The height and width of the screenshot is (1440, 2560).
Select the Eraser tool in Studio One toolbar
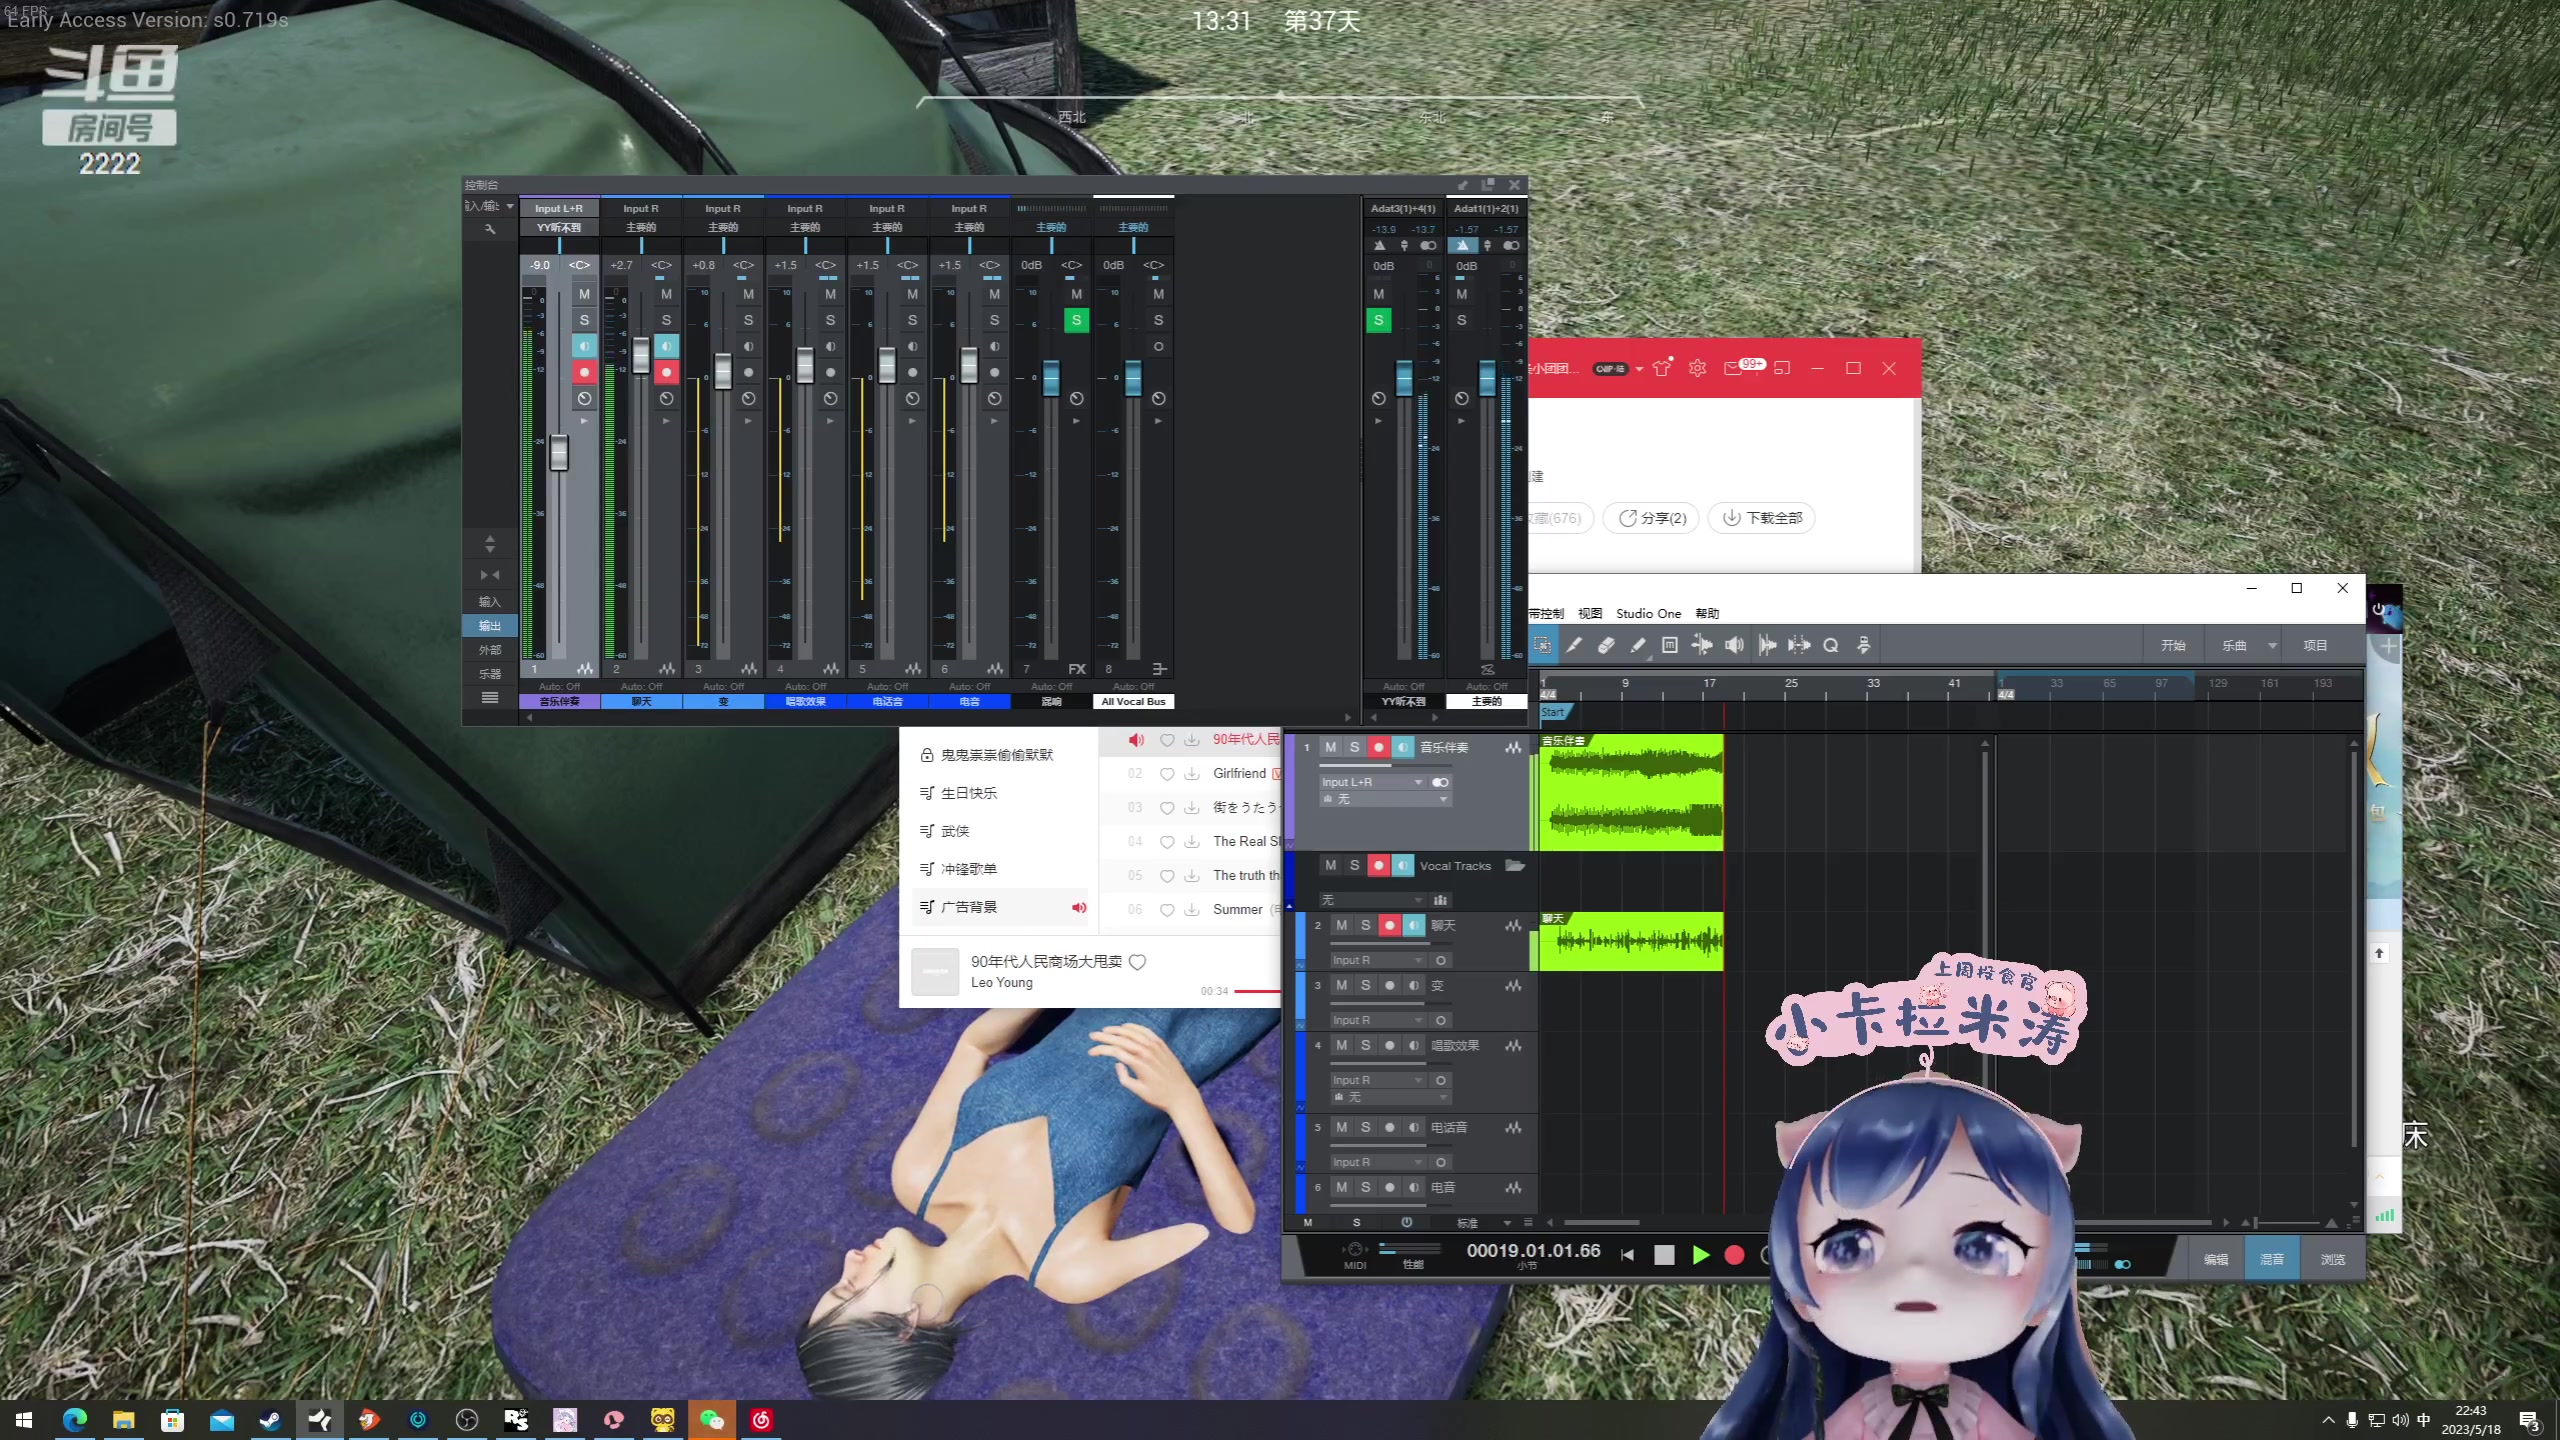click(x=1606, y=645)
